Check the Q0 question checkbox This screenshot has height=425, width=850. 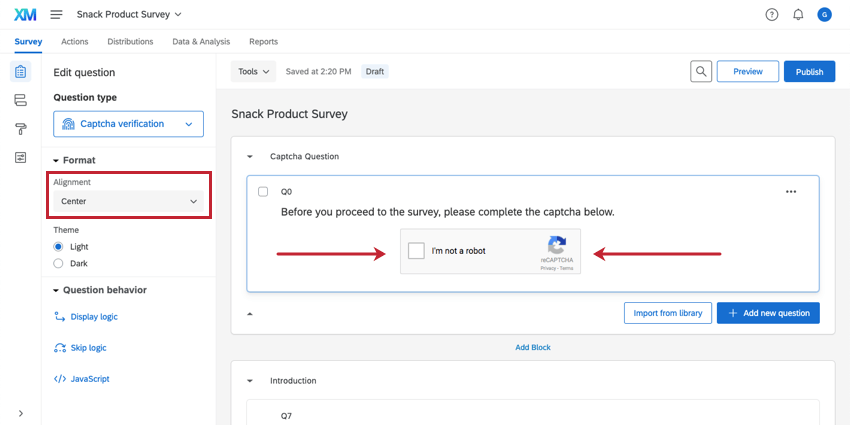(263, 191)
